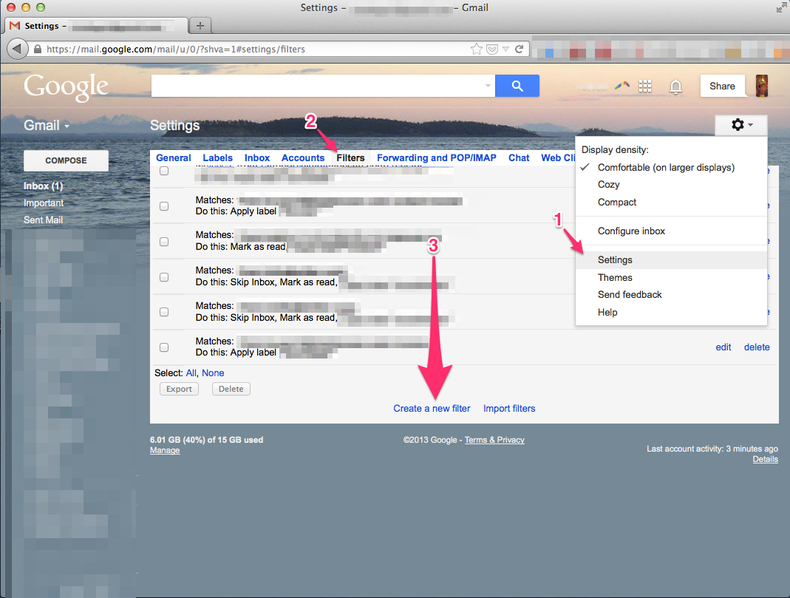Click Select None link

(x=213, y=373)
